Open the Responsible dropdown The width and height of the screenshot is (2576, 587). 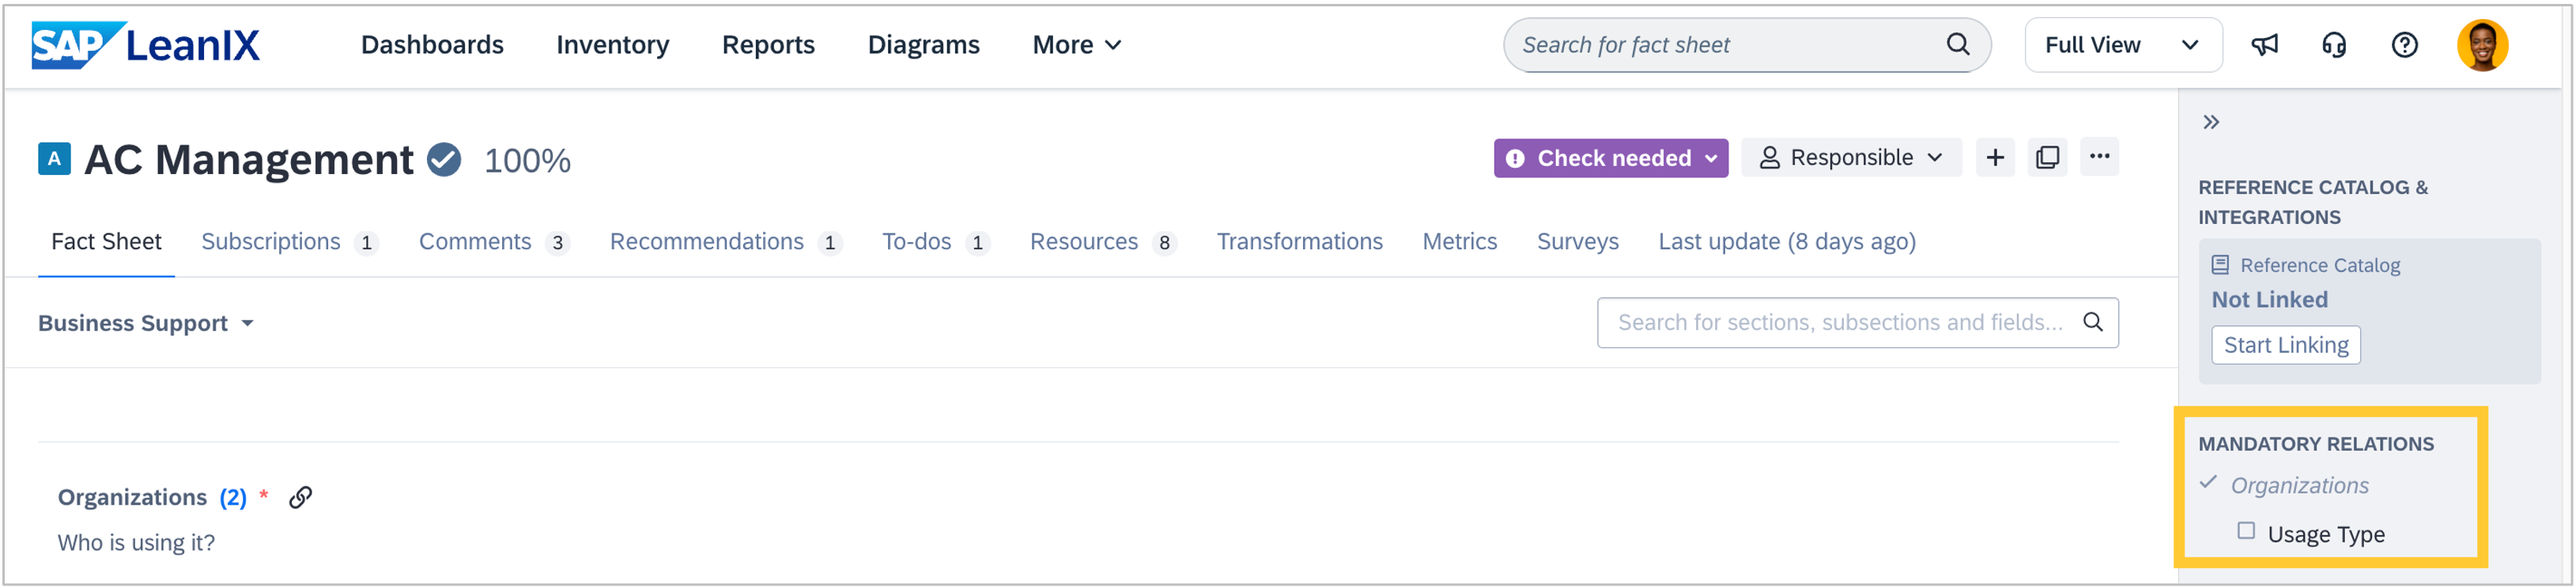[x=1850, y=158]
